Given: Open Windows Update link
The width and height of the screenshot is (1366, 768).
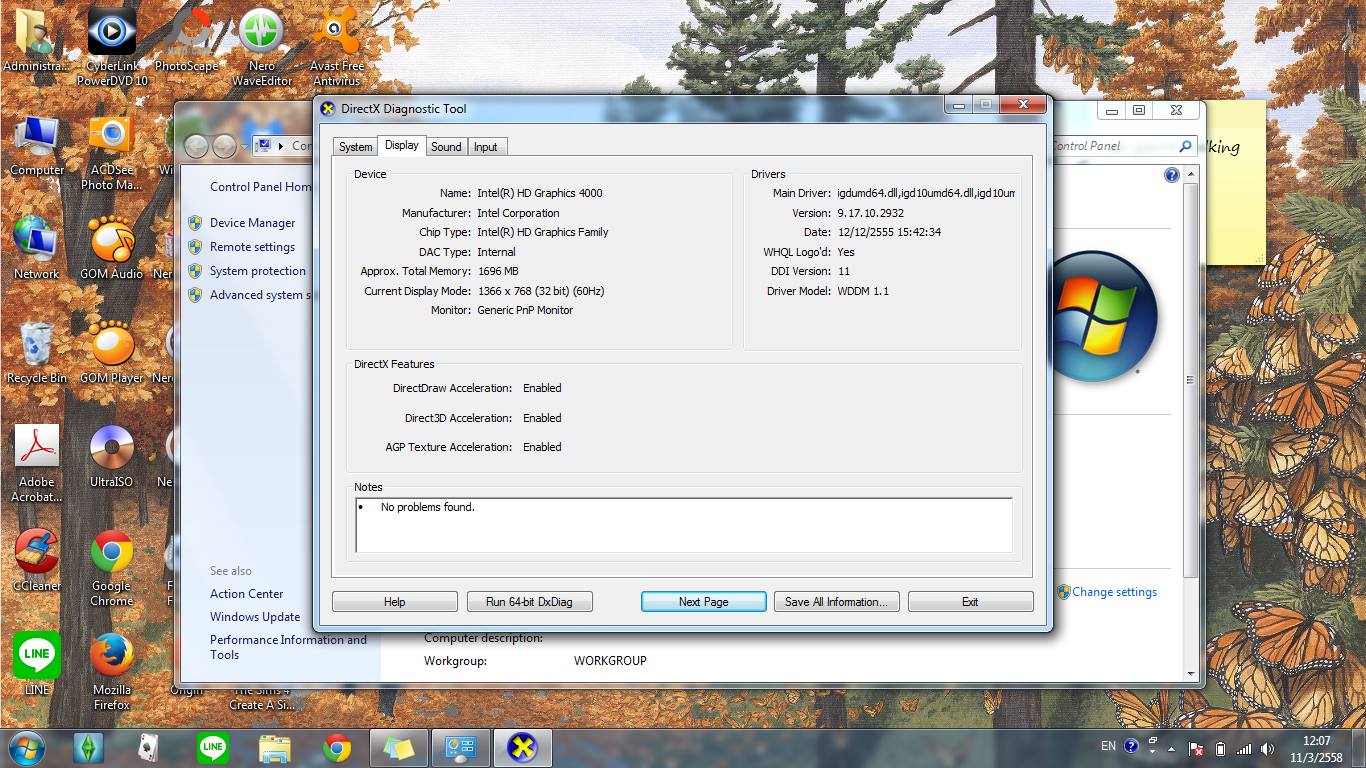Looking at the screenshot, I should [255, 617].
